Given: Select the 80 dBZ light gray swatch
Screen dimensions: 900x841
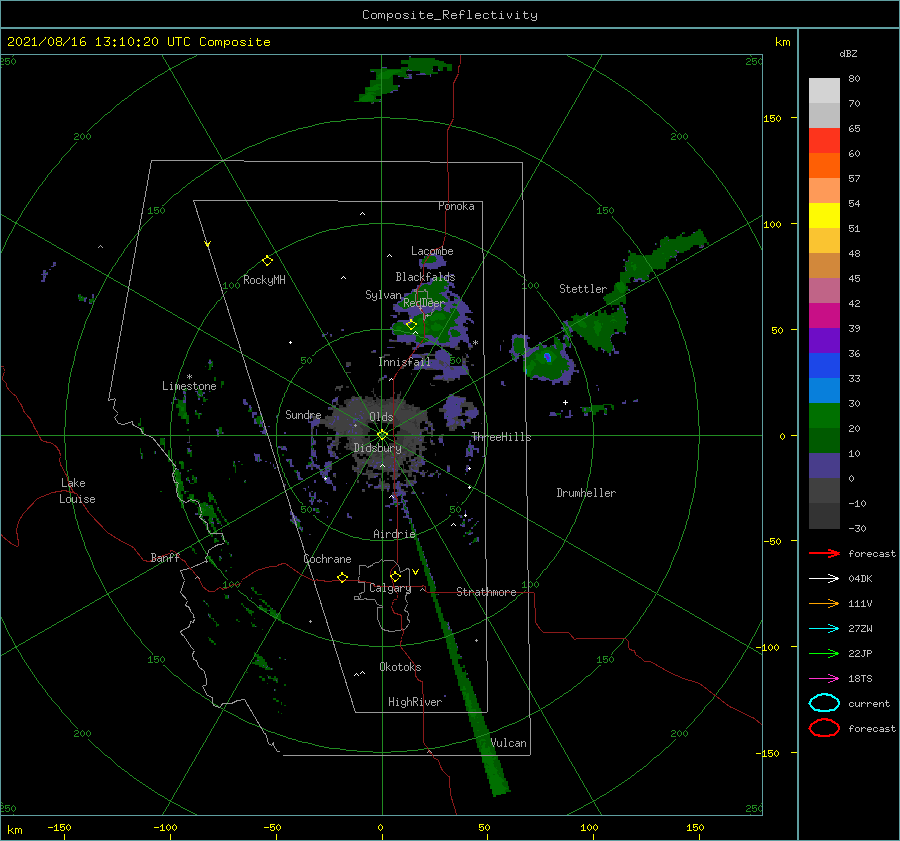Looking at the screenshot, I should pyautogui.click(x=824, y=90).
